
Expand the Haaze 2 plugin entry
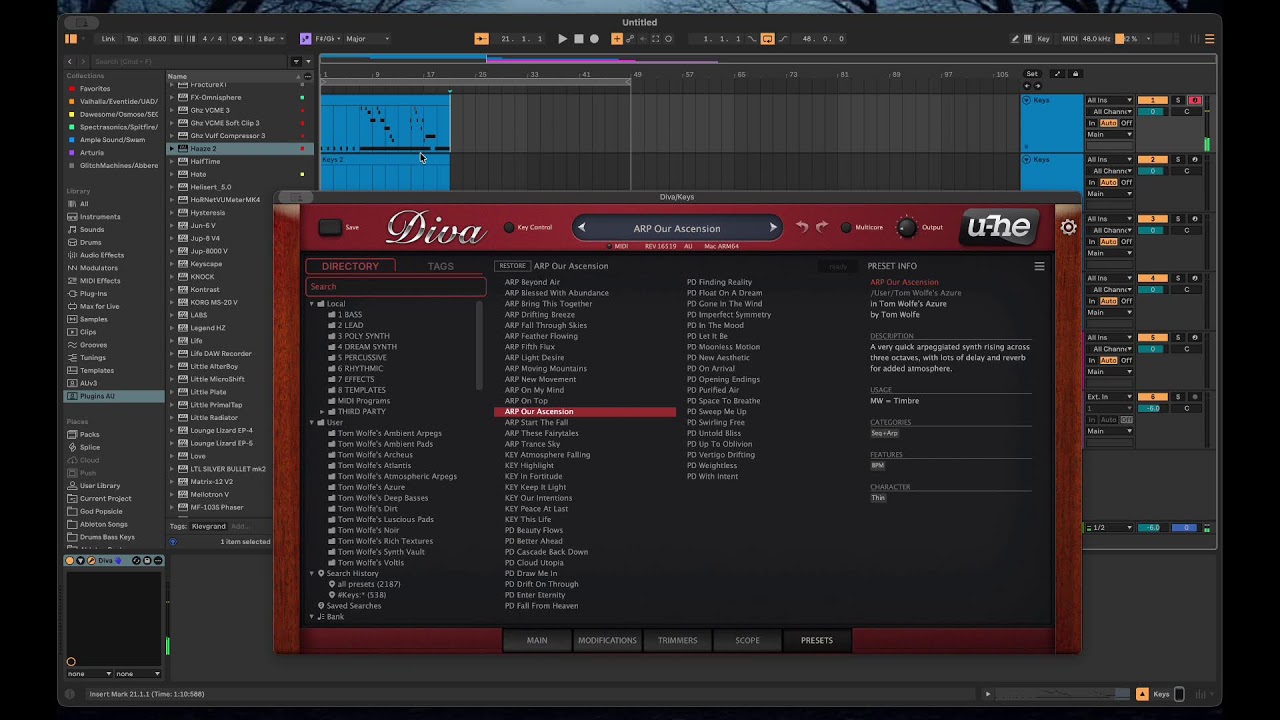(x=172, y=148)
